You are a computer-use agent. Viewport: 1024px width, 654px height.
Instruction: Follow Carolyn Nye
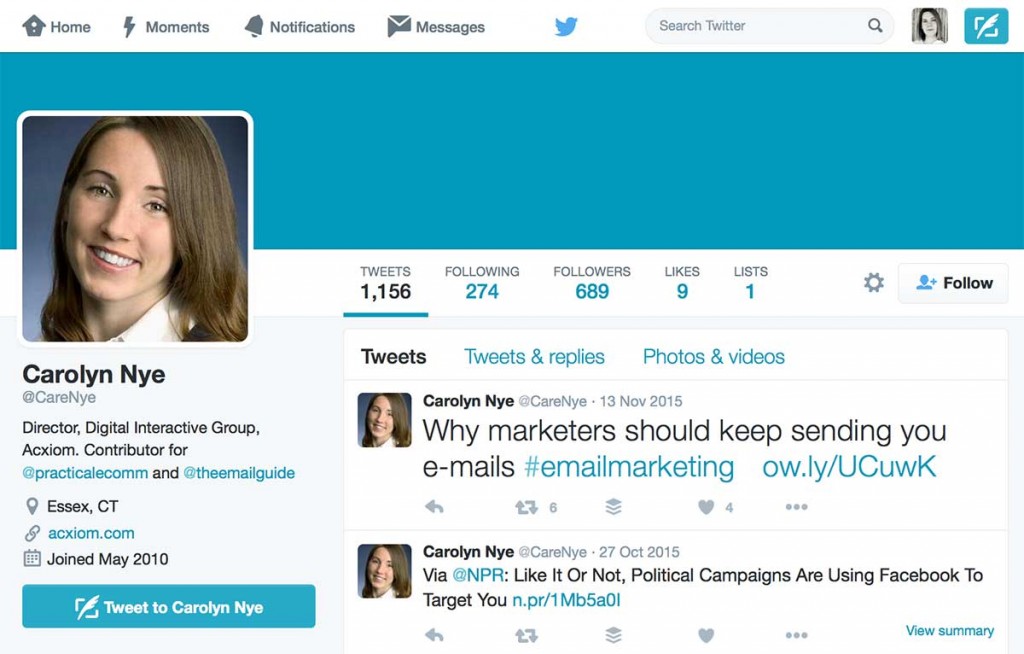[953, 283]
